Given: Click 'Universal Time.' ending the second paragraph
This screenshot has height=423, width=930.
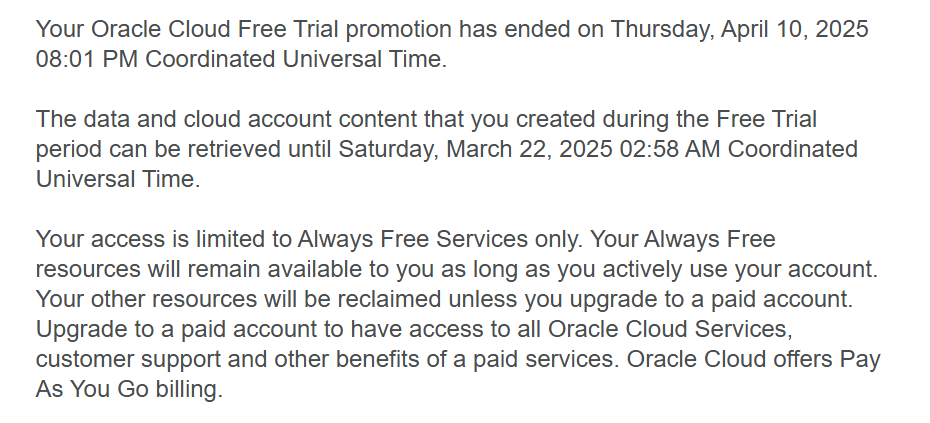Looking at the screenshot, I should click(x=118, y=179).
